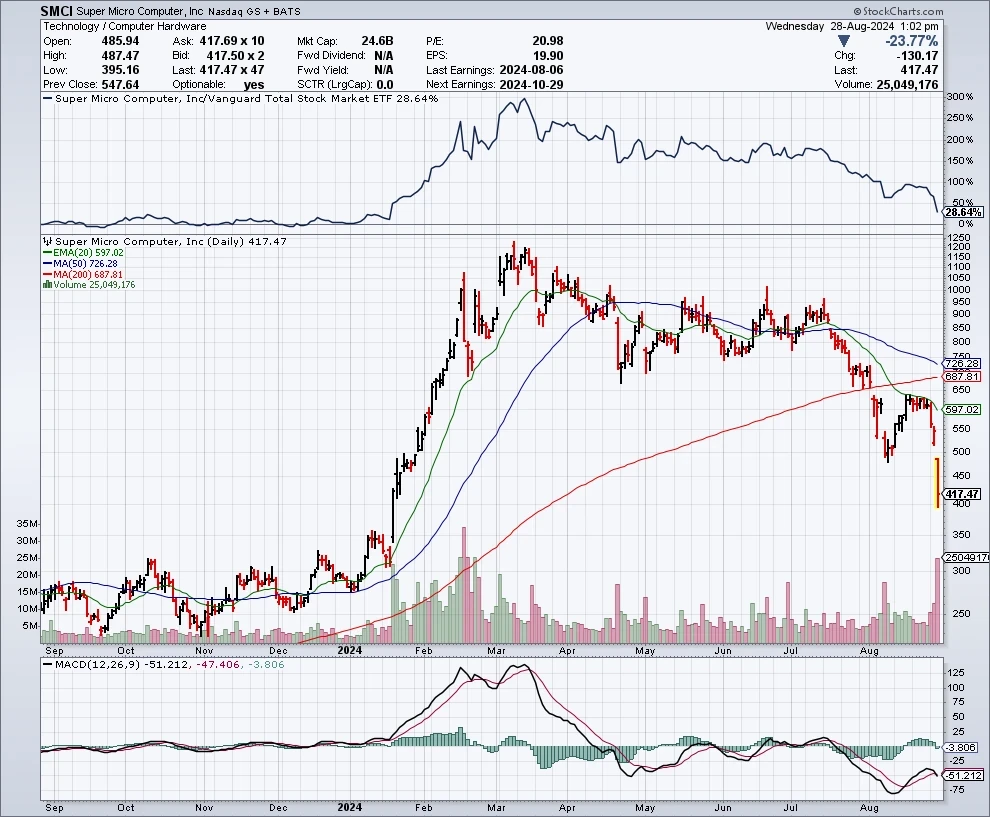Screen dimensions: 990x817
Task: Select the 417.47 last price tag on the right axis
Action: coord(965,494)
